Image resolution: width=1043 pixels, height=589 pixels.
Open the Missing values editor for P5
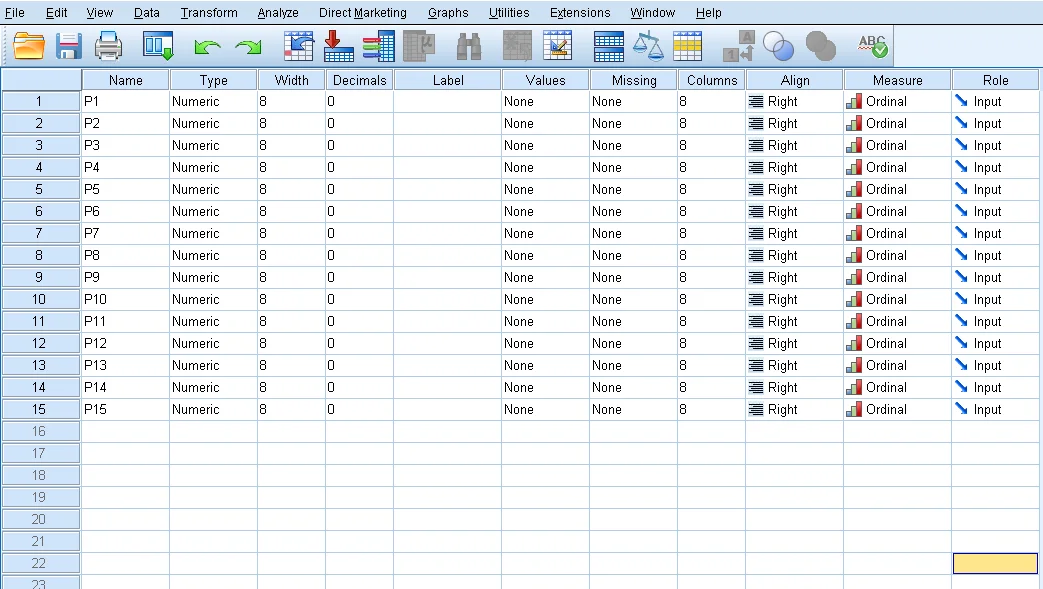point(632,189)
